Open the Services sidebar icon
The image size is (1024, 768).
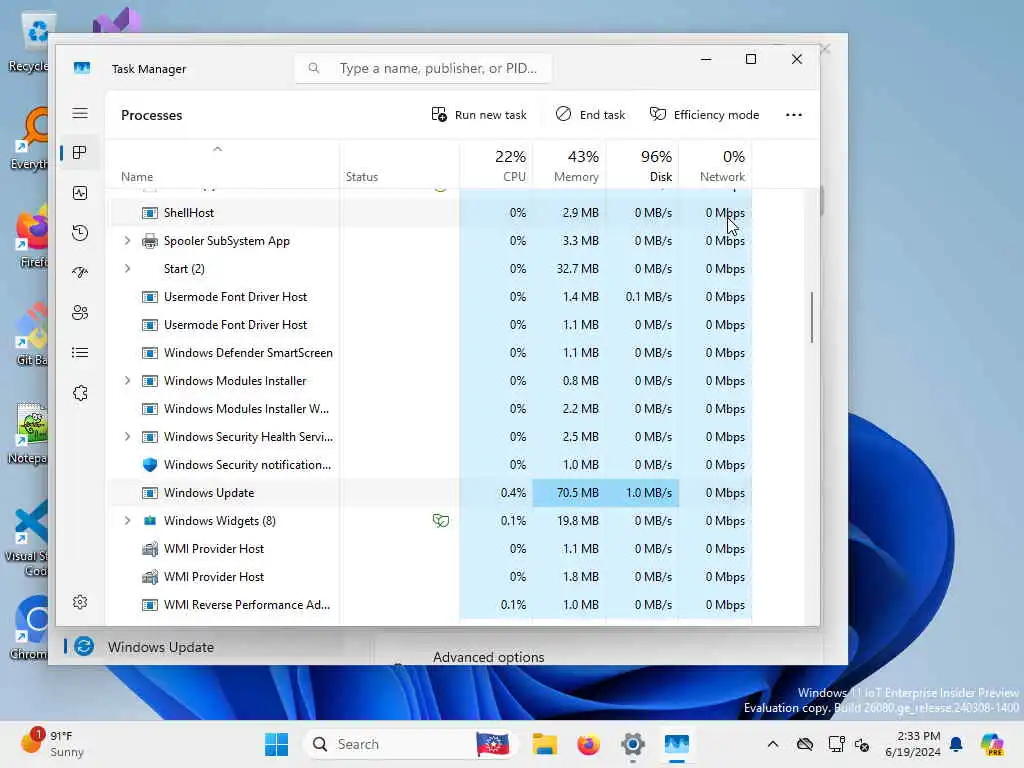pos(80,393)
